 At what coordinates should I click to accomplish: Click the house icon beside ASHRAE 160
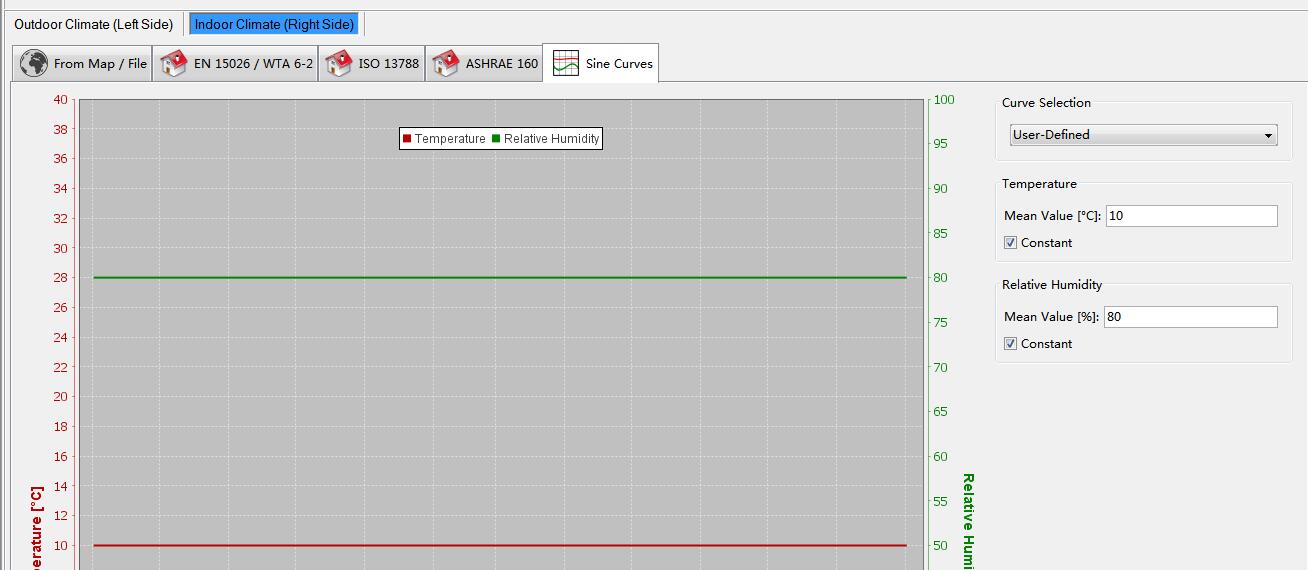pos(446,63)
